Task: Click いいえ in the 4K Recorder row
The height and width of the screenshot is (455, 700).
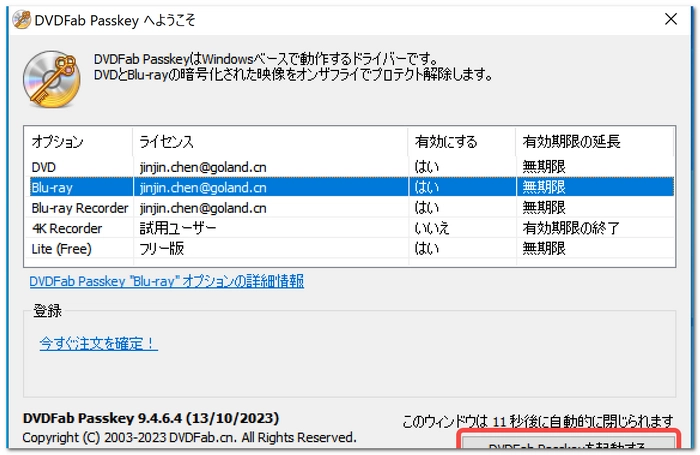Action: point(432,228)
